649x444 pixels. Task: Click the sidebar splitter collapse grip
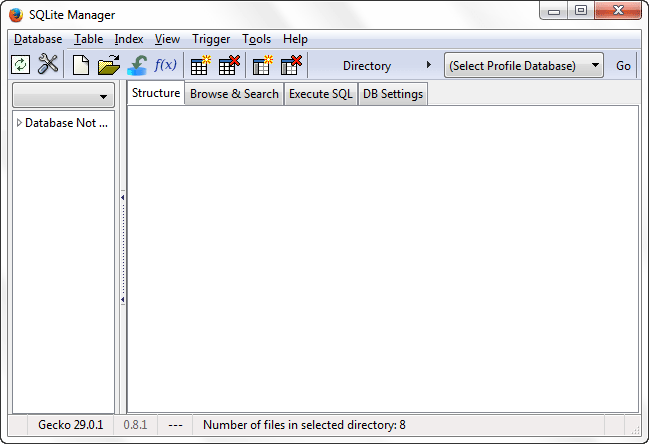(123, 248)
